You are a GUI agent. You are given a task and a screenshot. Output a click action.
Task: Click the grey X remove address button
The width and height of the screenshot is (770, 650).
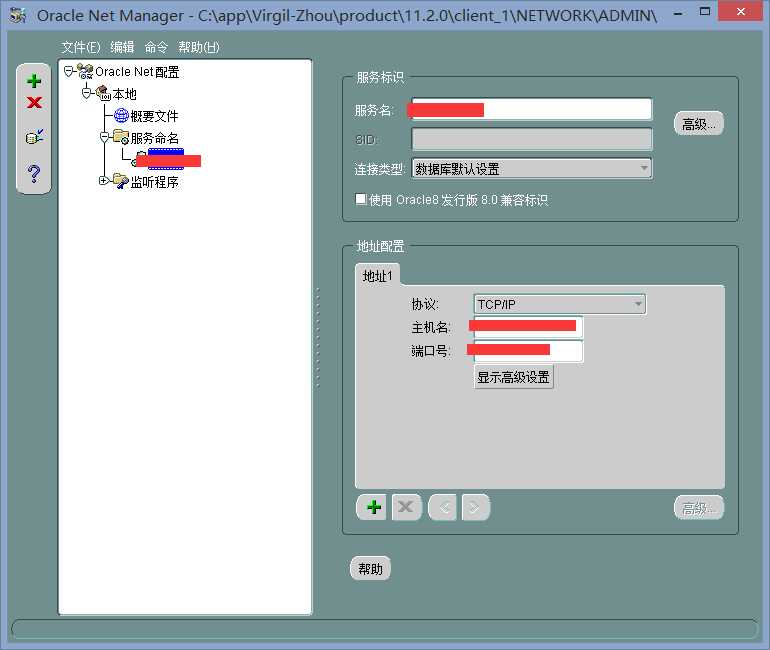coord(406,507)
